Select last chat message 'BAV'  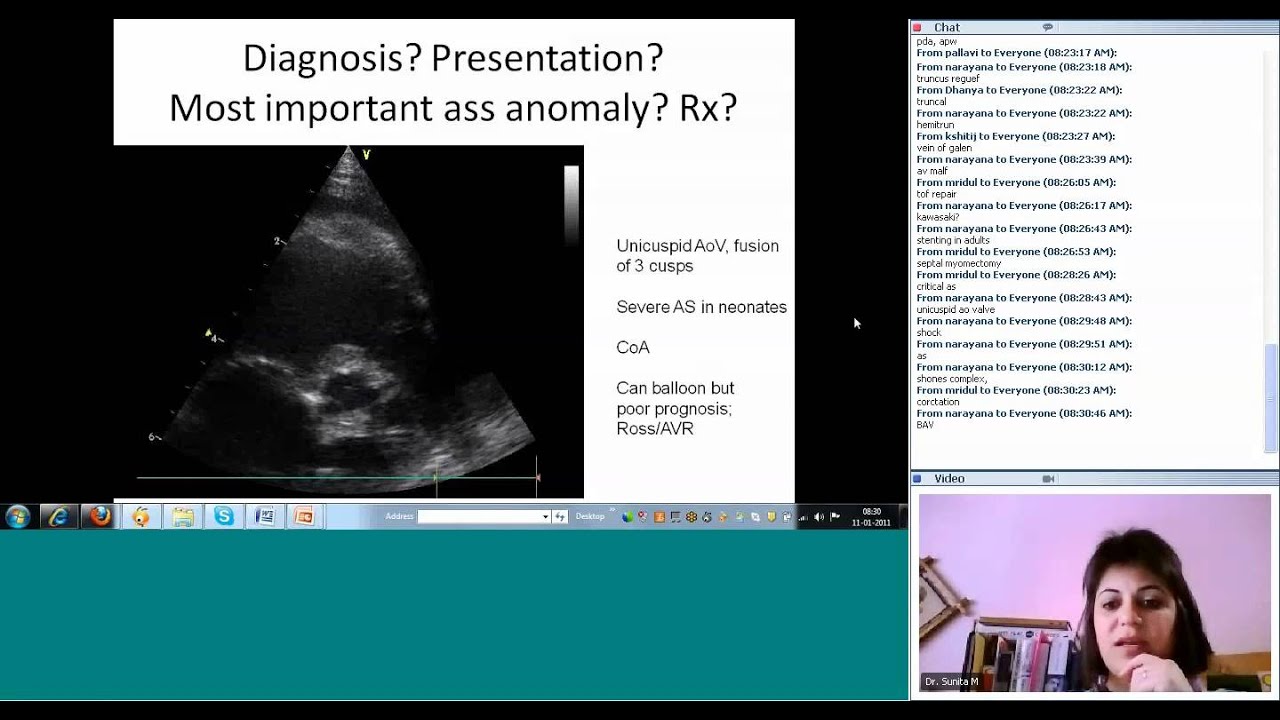(x=925, y=425)
